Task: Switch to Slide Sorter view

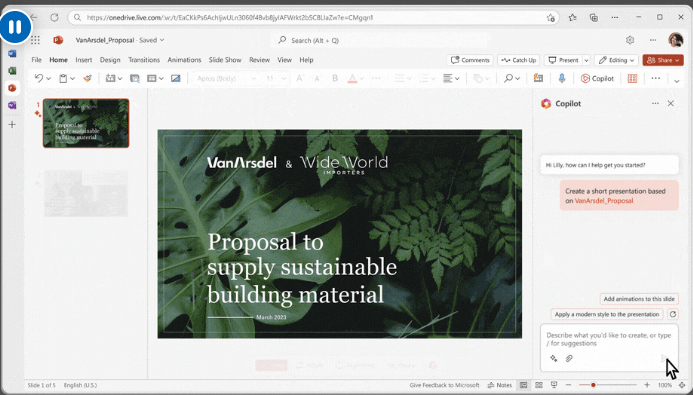Action: 539,385
